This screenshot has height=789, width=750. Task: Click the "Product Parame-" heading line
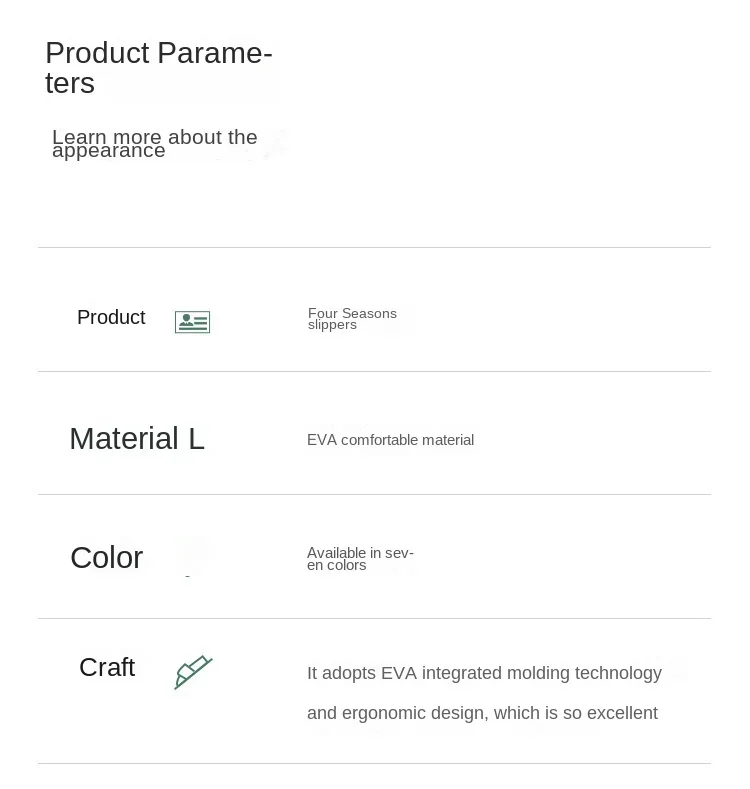(x=158, y=53)
